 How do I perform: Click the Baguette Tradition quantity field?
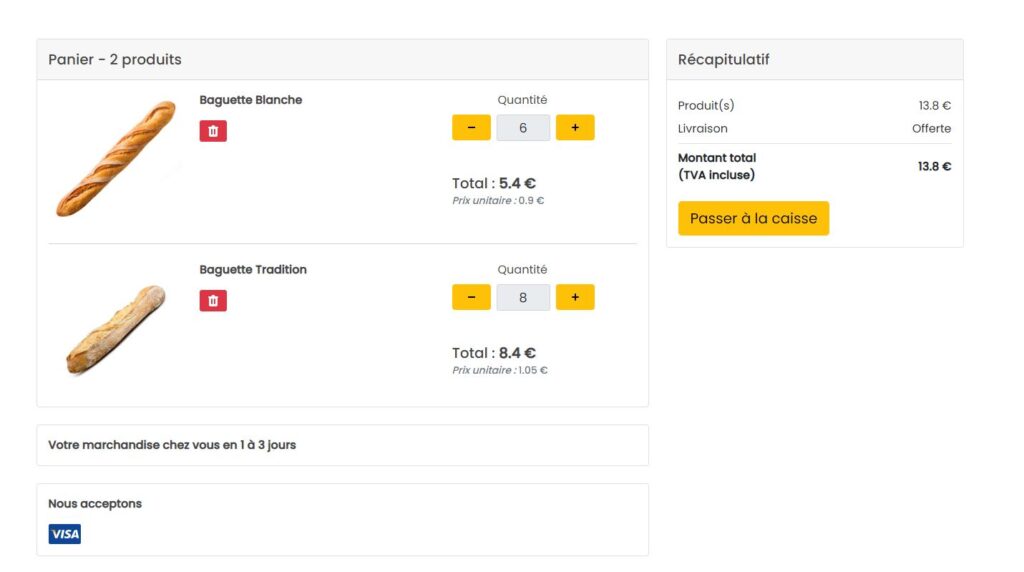click(x=523, y=298)
